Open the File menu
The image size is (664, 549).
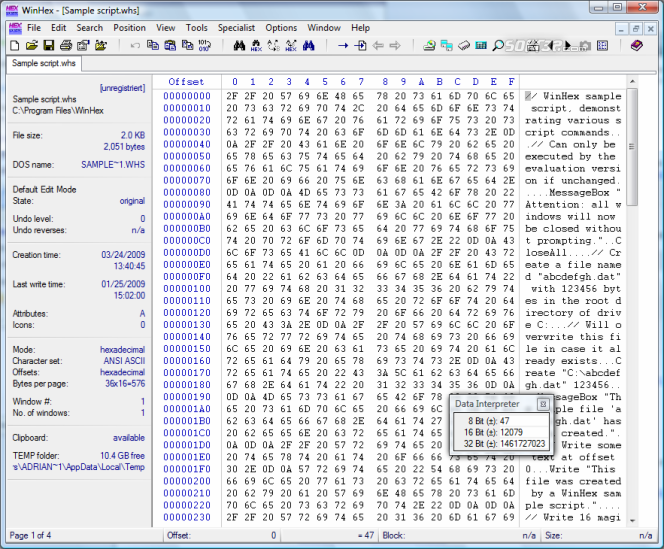click(34, 28)
